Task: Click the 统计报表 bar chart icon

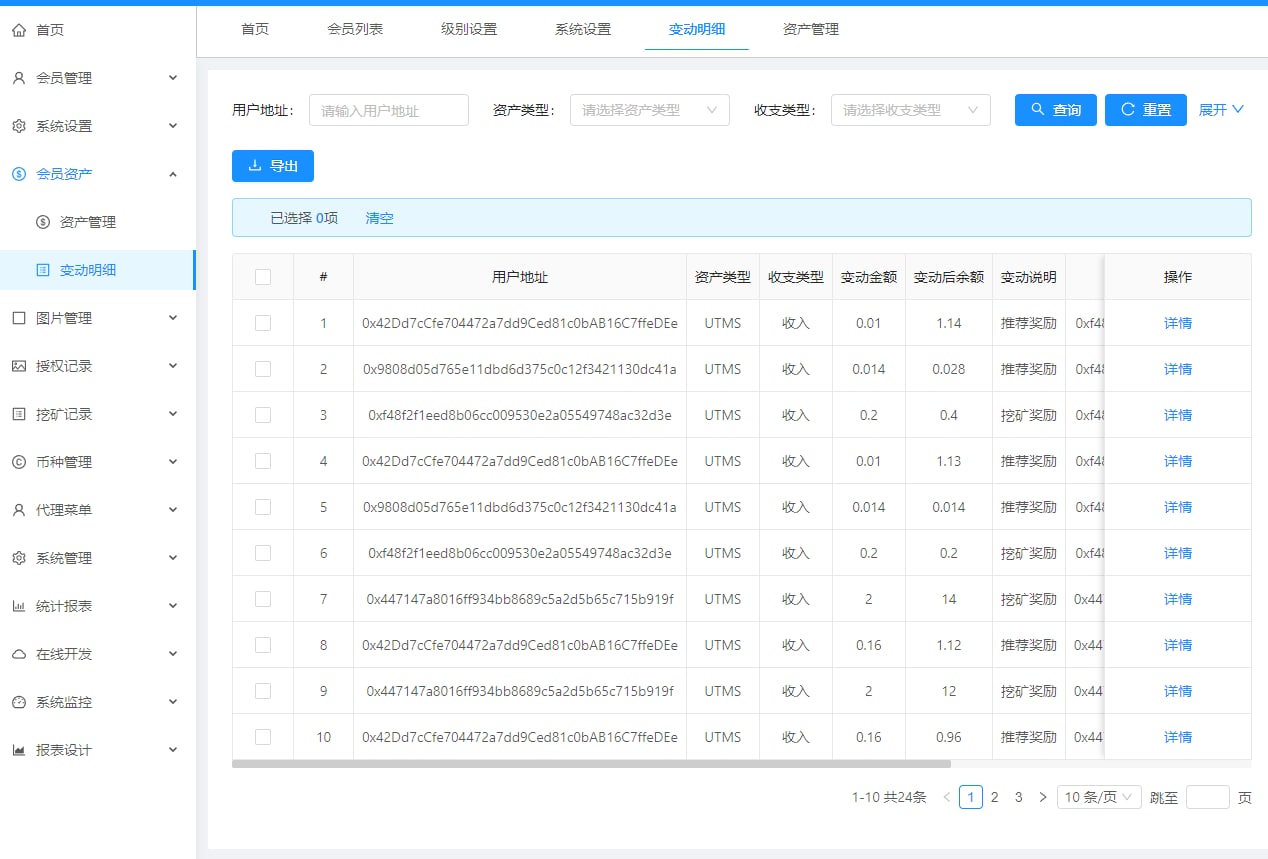Action: [x=19, y=606]
